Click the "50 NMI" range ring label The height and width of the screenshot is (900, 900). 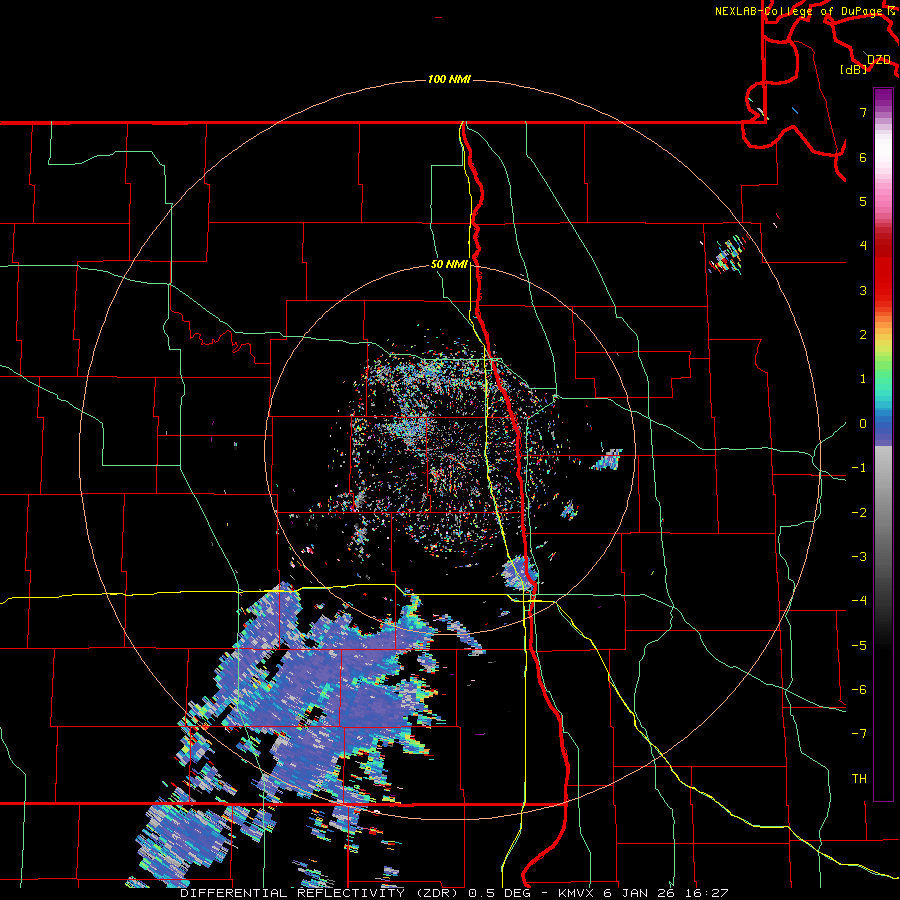point(449,265)
